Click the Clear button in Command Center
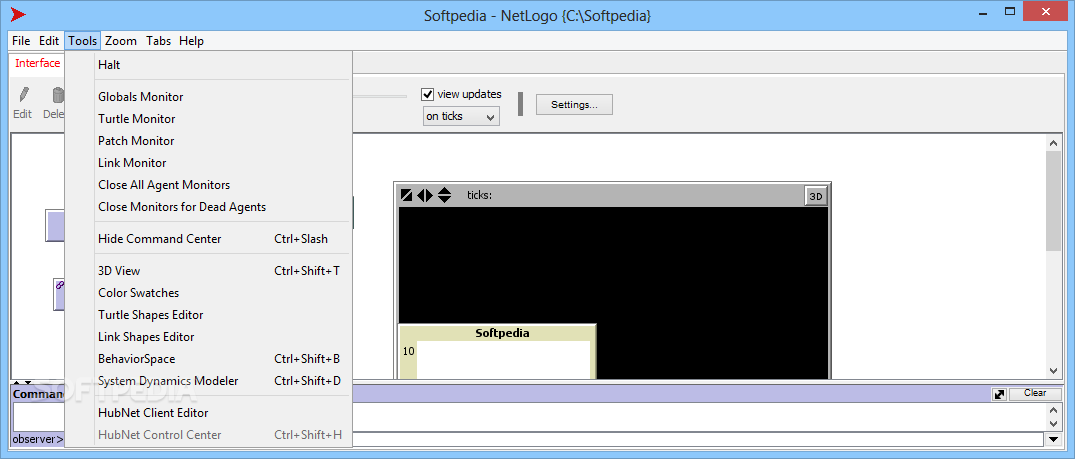Viewport: 1075px width, 459px height. (x=1035, y=393)
